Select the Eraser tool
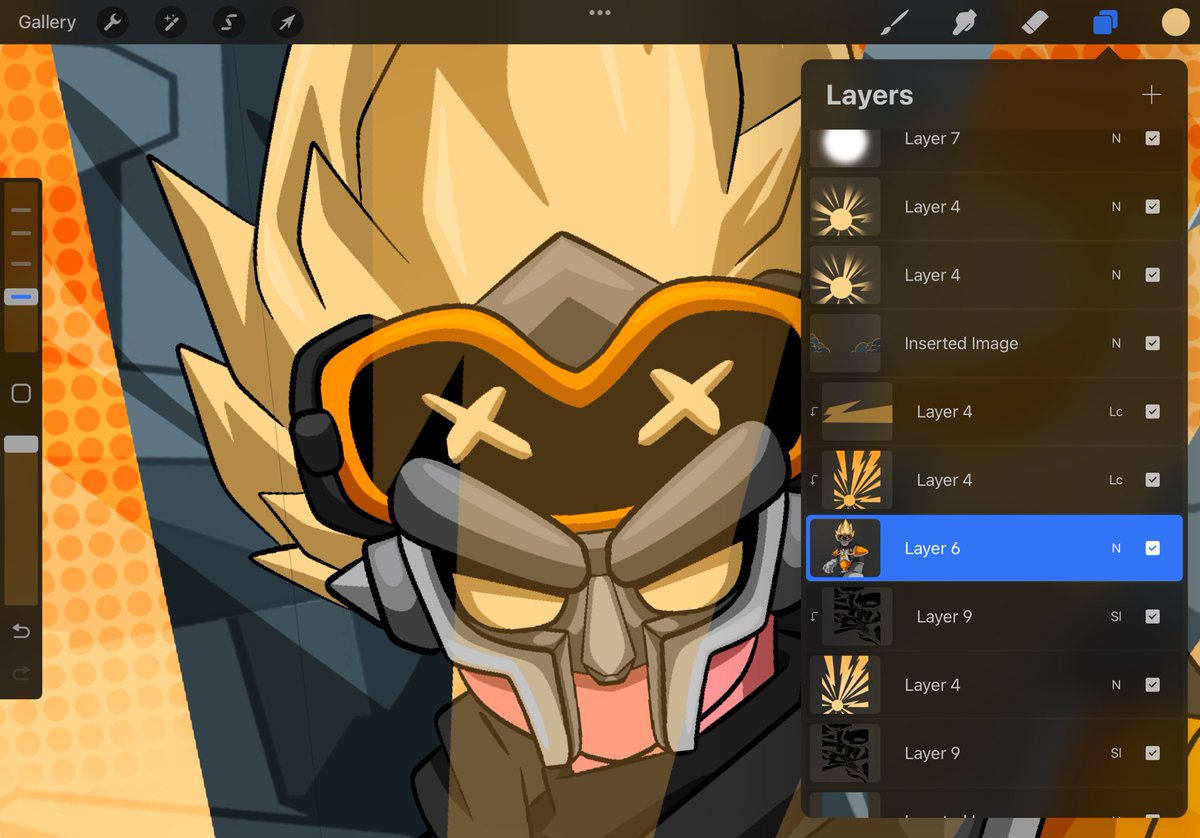The image size is (1200, 838). pos(1034,22)
